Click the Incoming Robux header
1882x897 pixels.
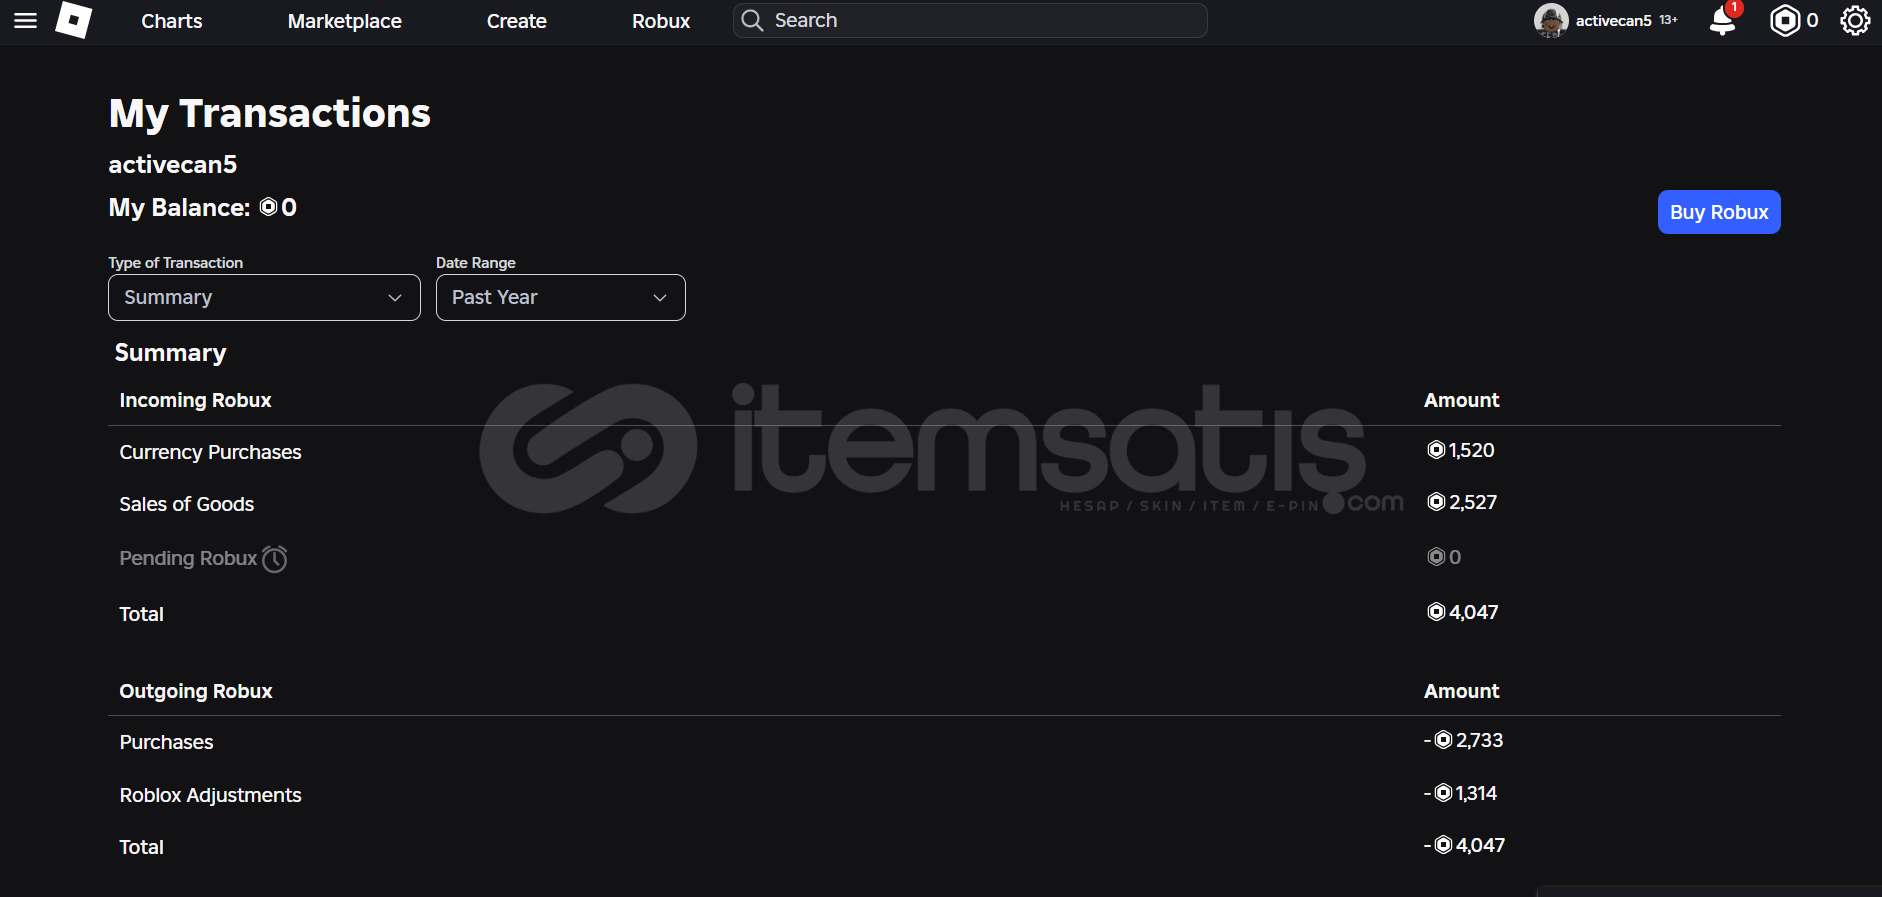[x=195, y=400]
